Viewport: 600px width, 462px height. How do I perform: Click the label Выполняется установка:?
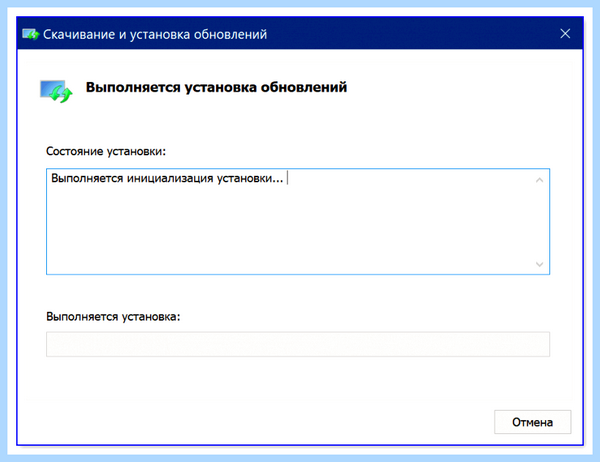(113, 317)
